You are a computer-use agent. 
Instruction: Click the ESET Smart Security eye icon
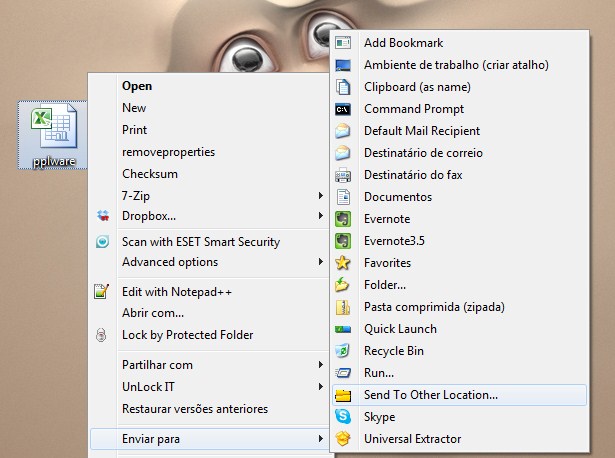click(103, 242)
